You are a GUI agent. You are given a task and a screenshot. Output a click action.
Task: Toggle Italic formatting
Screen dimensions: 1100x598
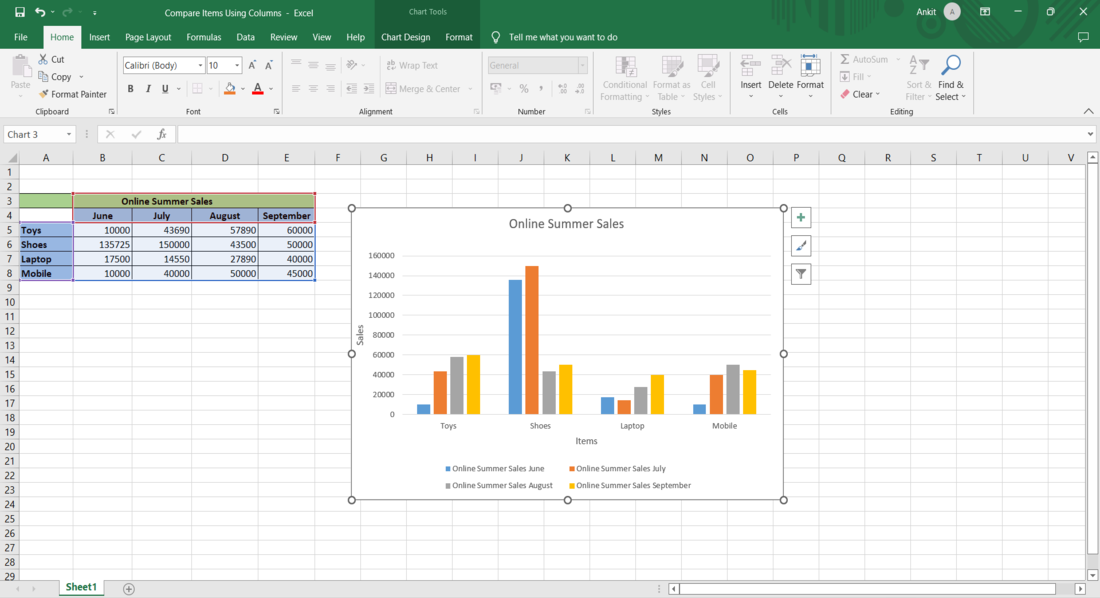pos(148,89)
